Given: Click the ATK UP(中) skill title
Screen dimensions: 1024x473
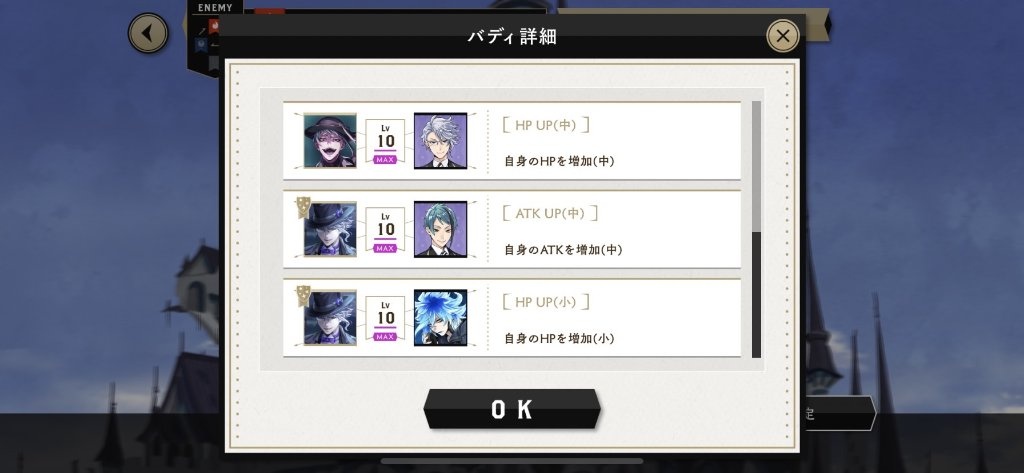Looking at the screenshot, I should coord(550,214).
